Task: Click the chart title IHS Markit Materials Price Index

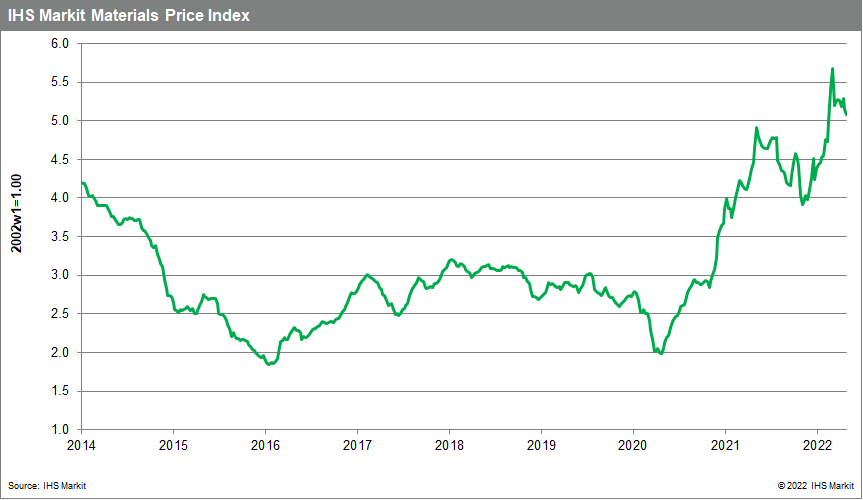Action: click(x=129, y=16)
